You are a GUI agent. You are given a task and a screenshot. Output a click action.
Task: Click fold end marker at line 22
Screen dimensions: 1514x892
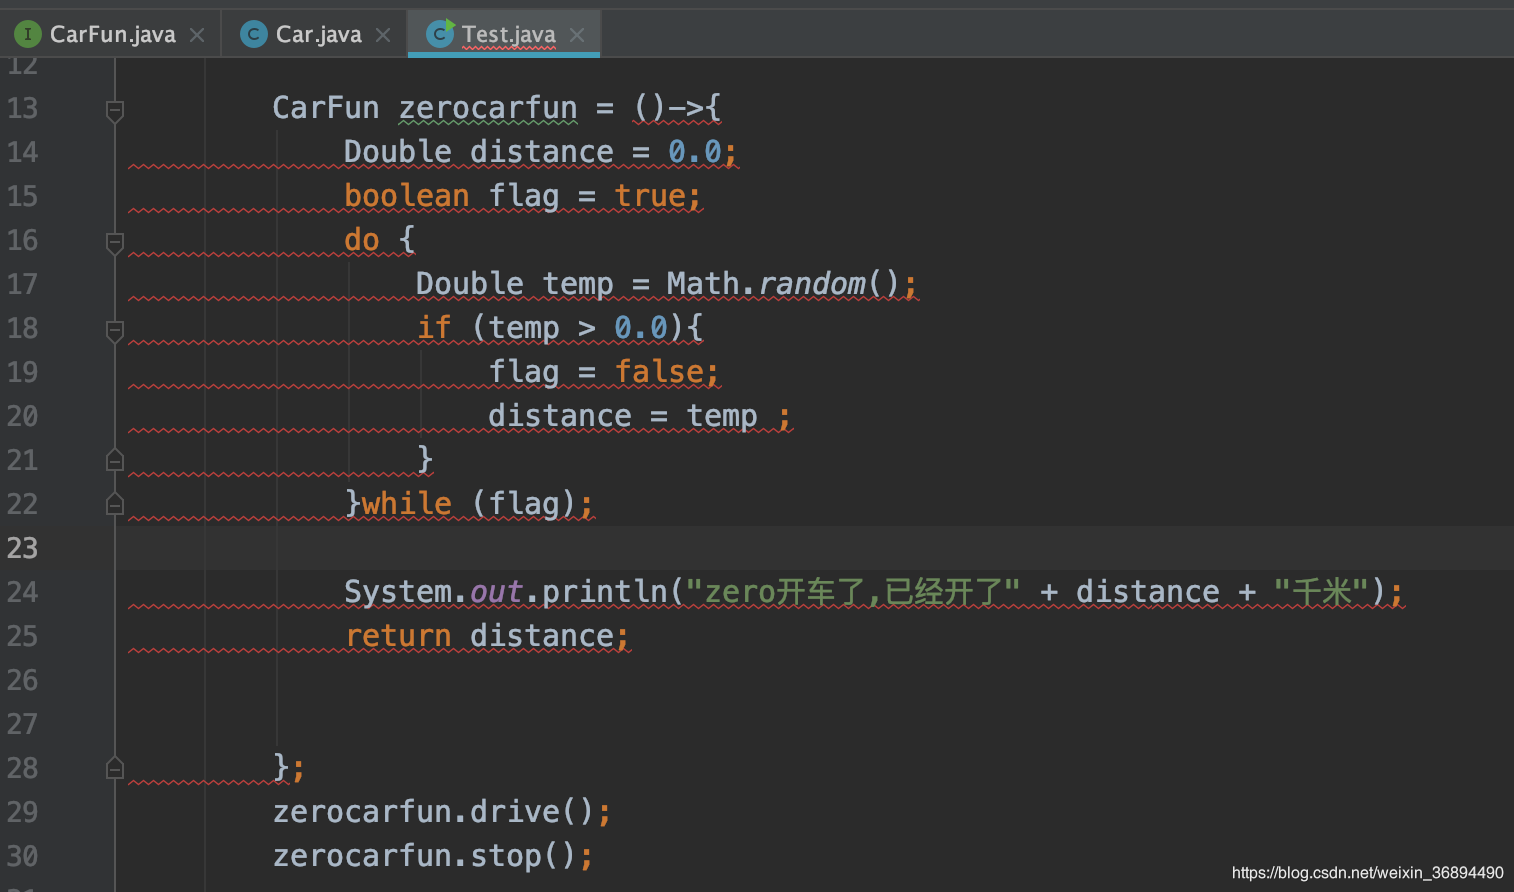pyautogui.click(x=115, y=504)
